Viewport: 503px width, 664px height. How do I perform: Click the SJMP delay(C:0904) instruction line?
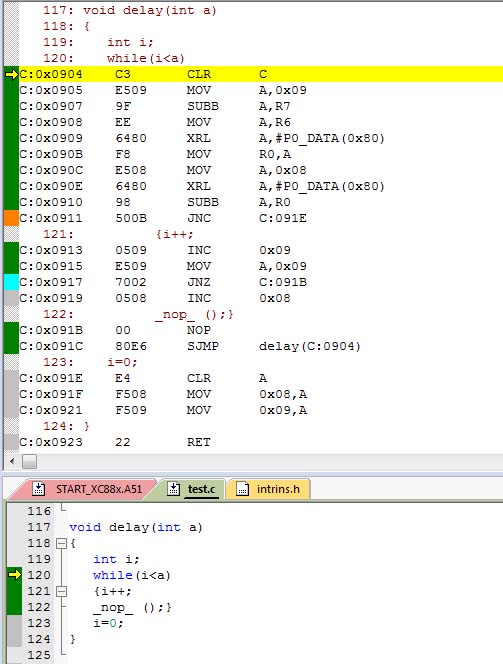tap(261, 346)
